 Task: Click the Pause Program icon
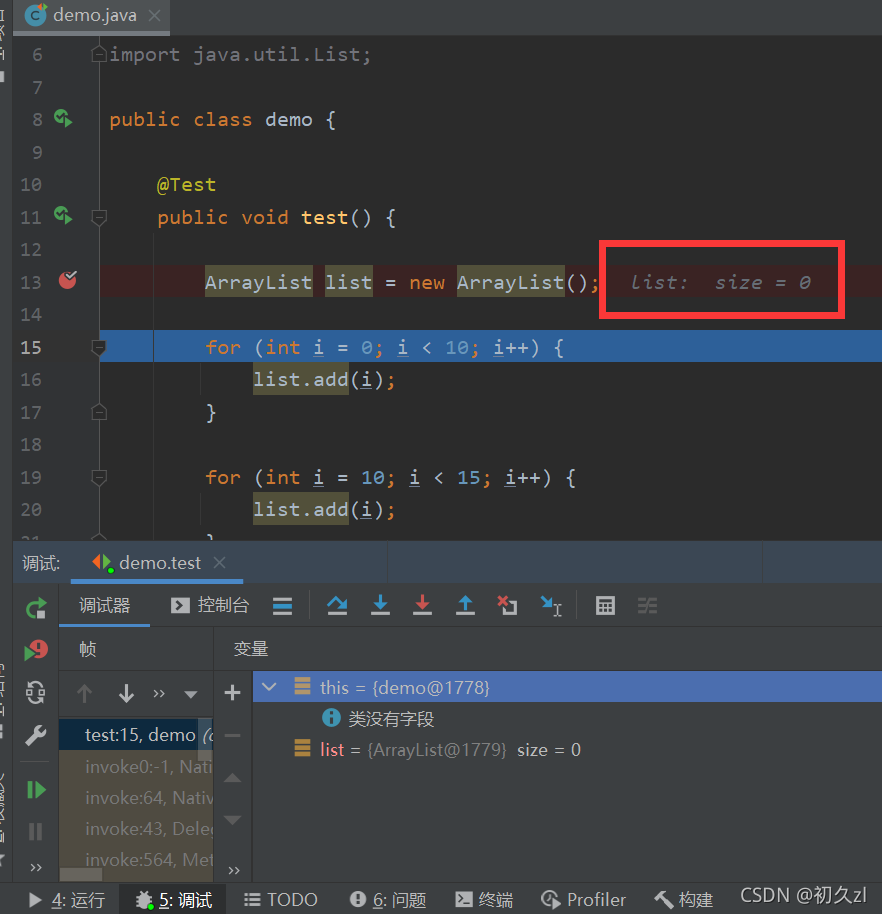[x=36, y=831]
